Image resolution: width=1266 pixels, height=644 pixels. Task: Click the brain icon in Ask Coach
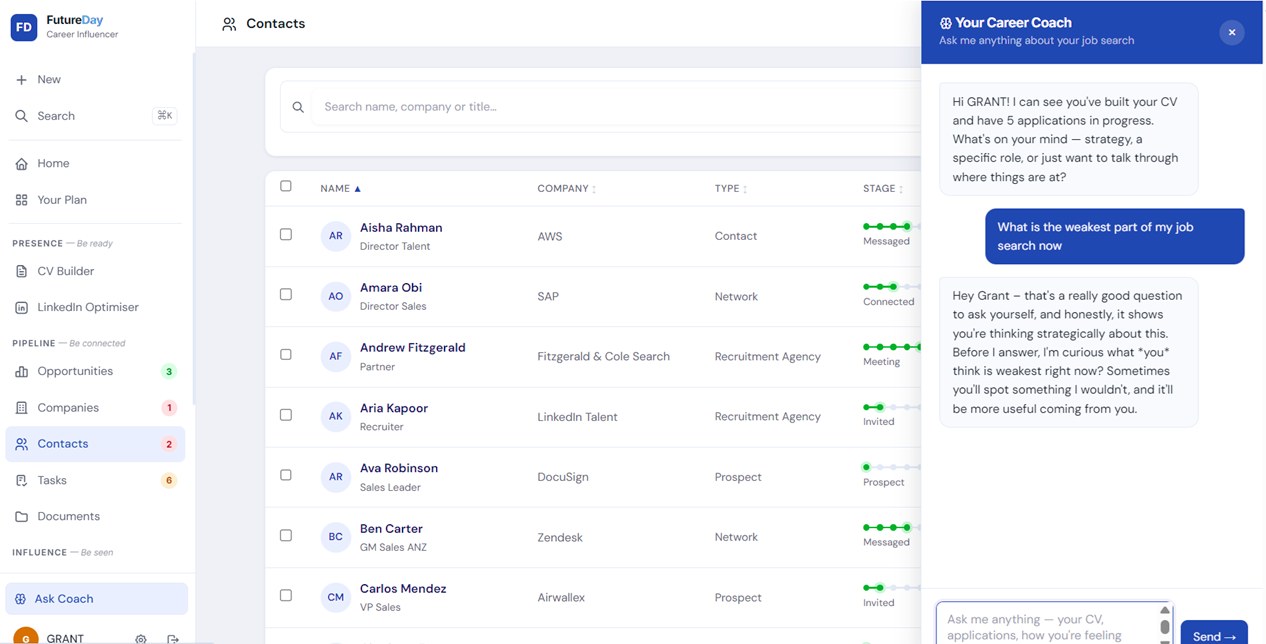(x=21, y=599)
